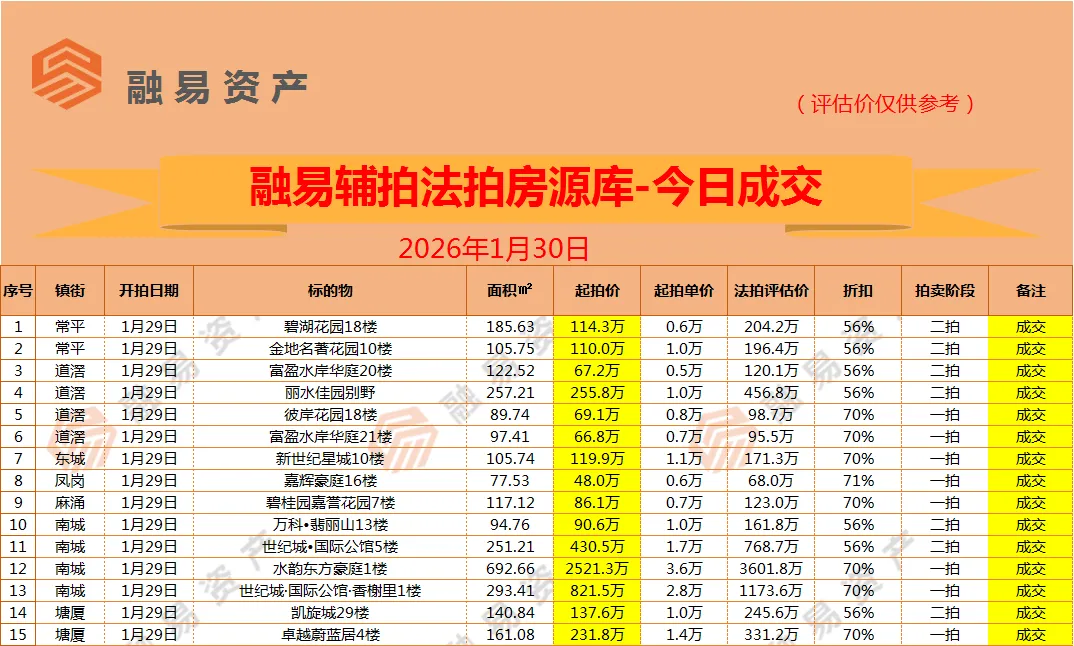Select the 标的物 column header

coord(330,290)
